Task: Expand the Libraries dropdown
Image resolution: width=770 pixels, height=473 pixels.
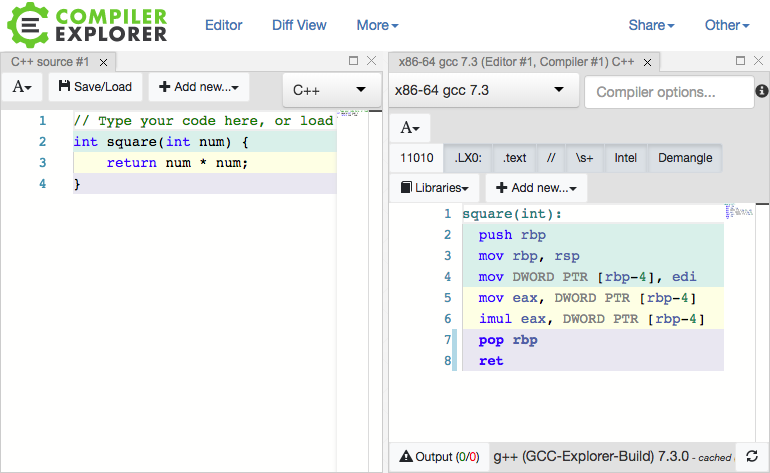Action: click(x=434, y=187)
